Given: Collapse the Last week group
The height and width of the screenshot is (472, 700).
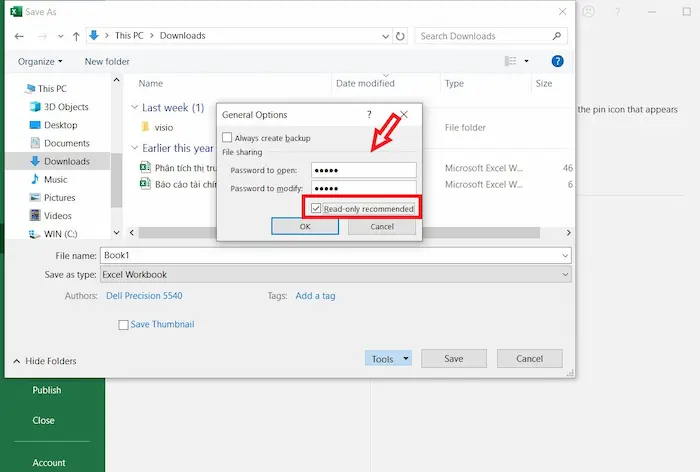Looking at the screenshot, I should pyautogui.click(x=134, y=107).
